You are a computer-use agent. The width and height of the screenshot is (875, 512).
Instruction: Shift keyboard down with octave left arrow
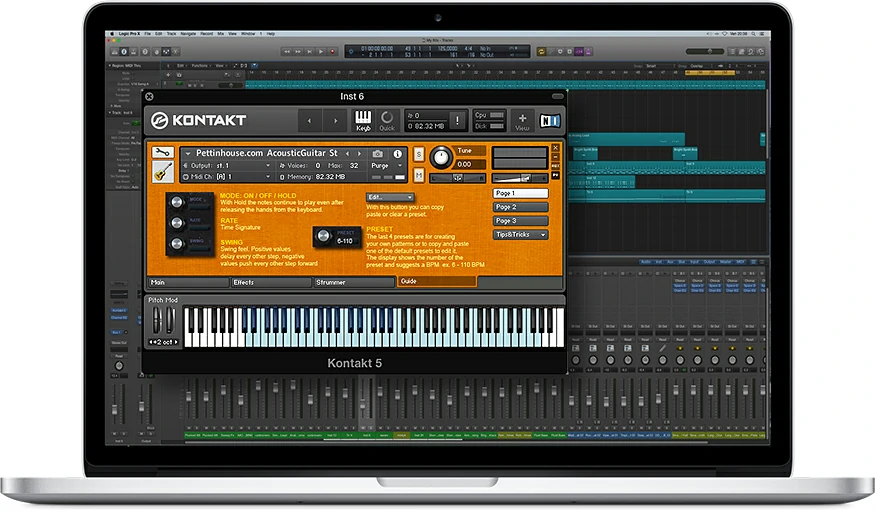[x=151, y=342]
